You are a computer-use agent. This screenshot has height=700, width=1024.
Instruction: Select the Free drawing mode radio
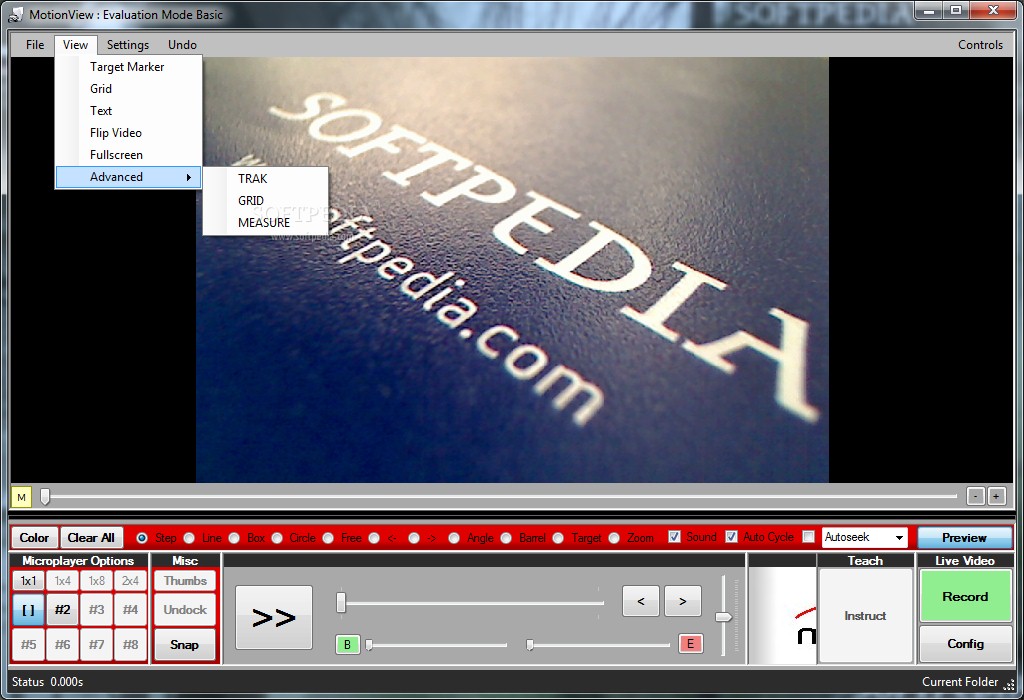tap(328, 538)
